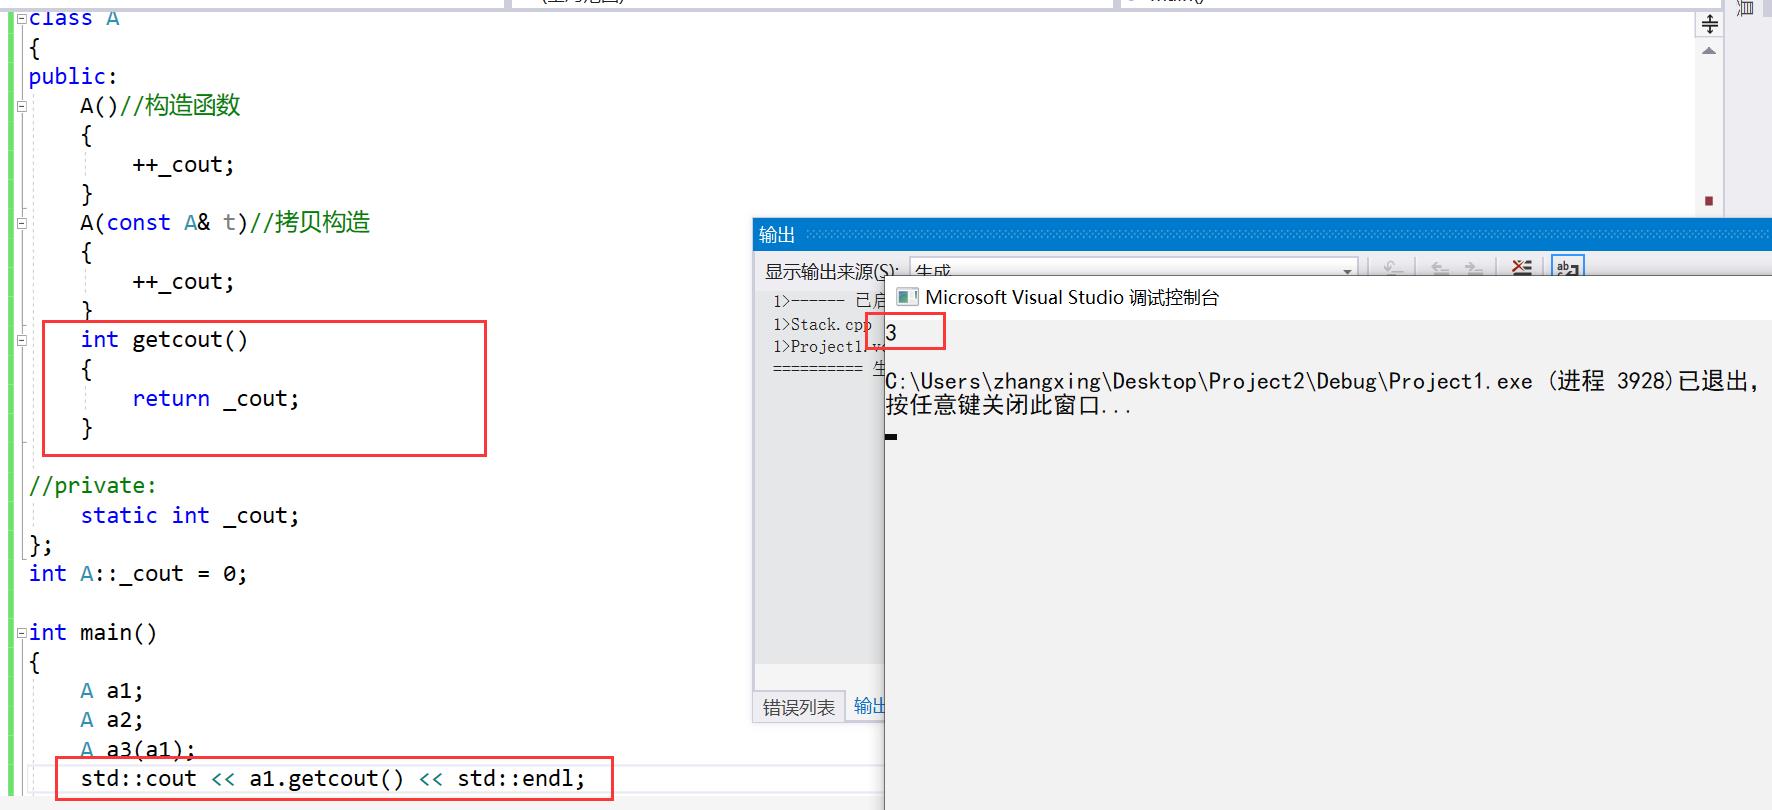
Task: Click the std::cout << a1.getcout() line
Action: (x=333, y=779)
